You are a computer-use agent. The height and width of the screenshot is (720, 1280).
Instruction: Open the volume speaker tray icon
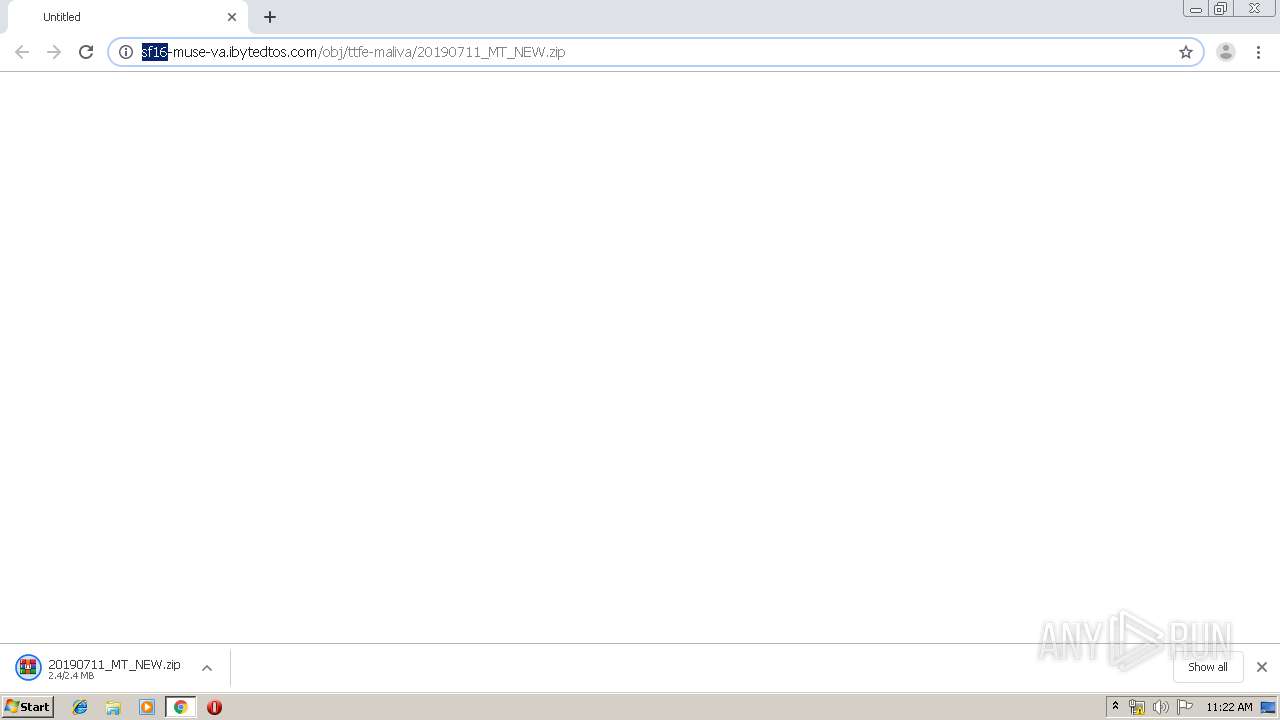tap(1161, 707)
